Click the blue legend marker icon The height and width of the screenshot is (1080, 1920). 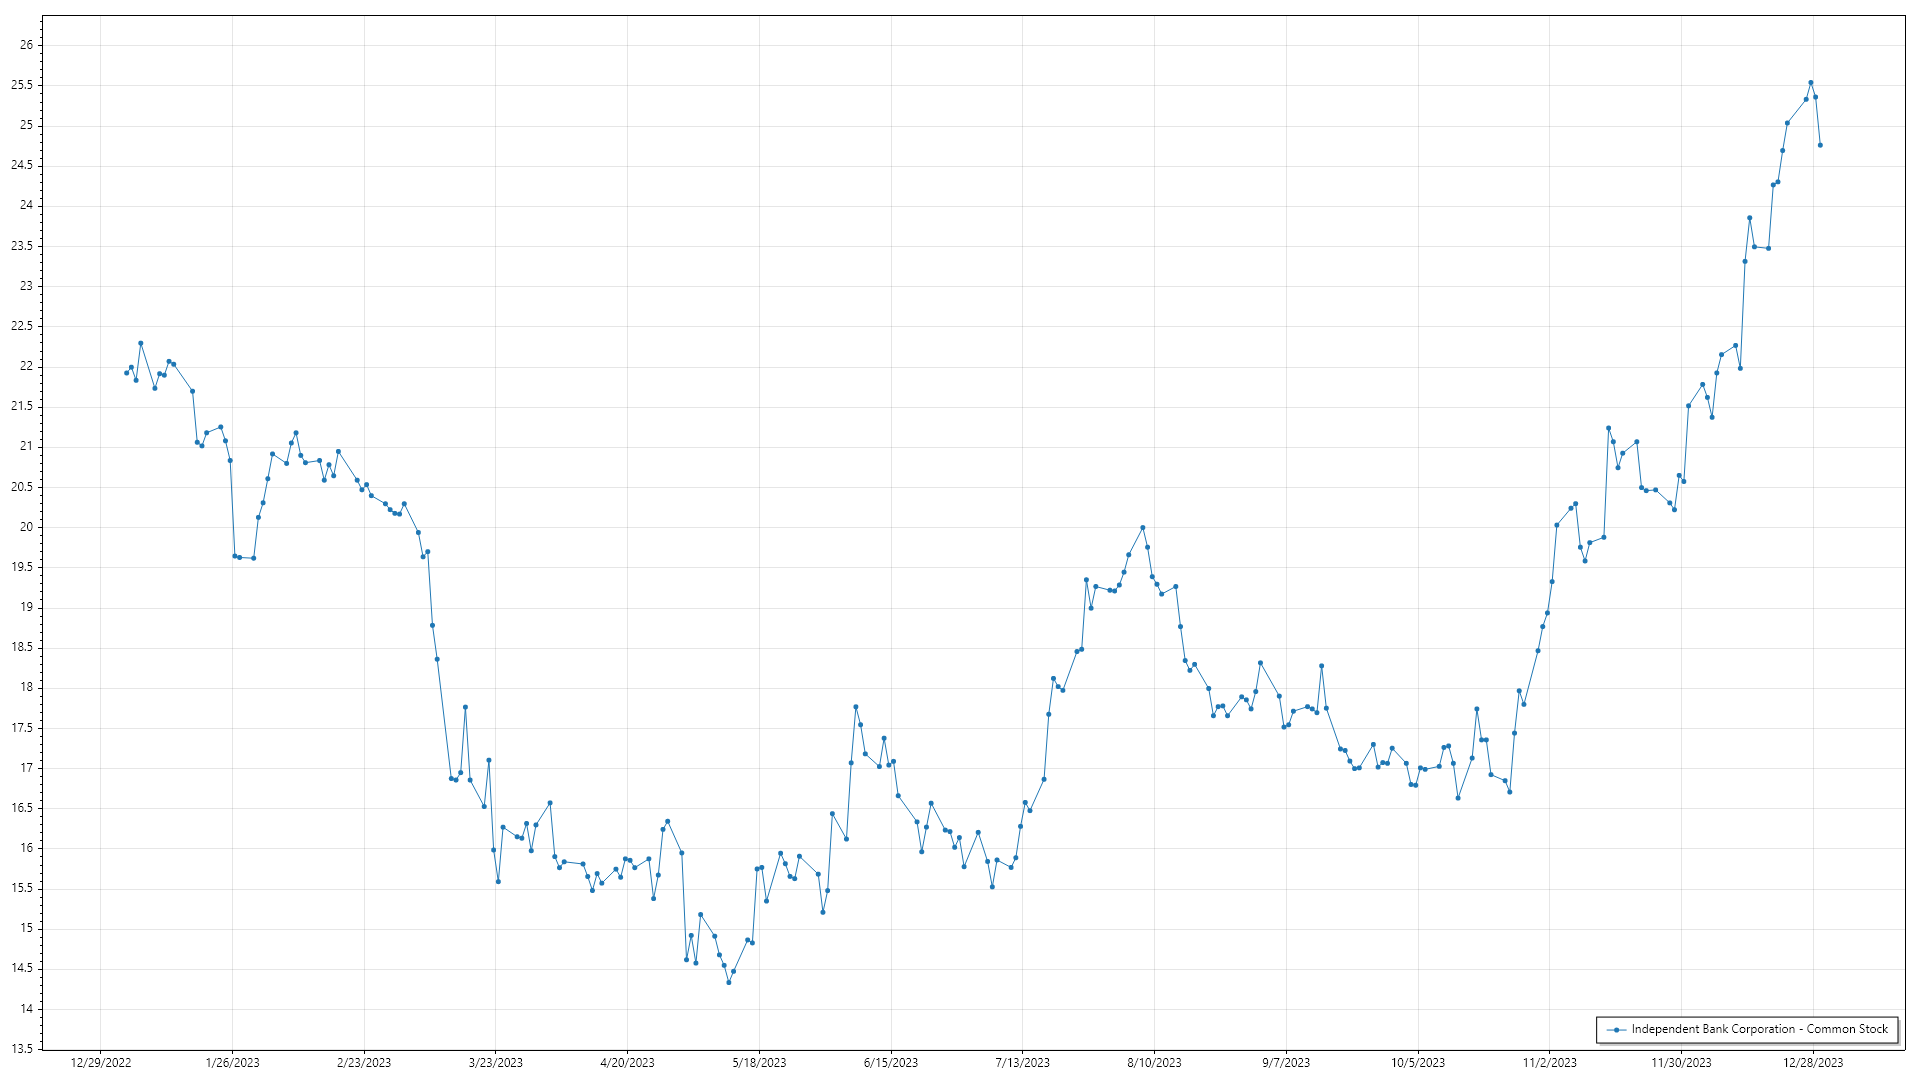coord(1616,1030)
